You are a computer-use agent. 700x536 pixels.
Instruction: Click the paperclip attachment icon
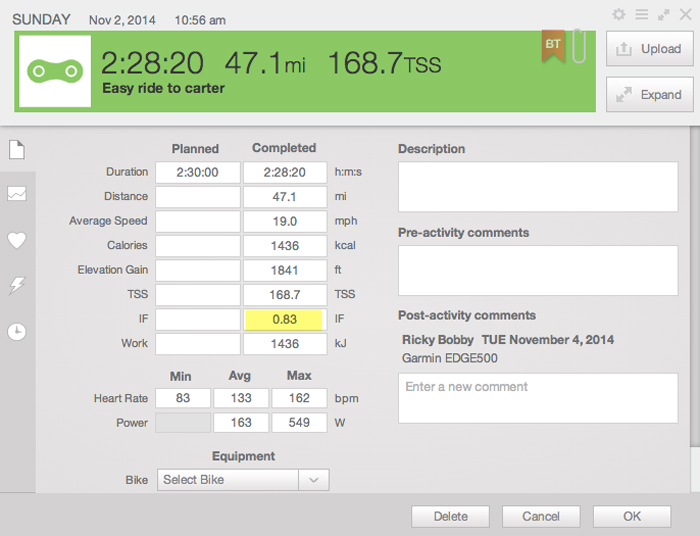579,46
